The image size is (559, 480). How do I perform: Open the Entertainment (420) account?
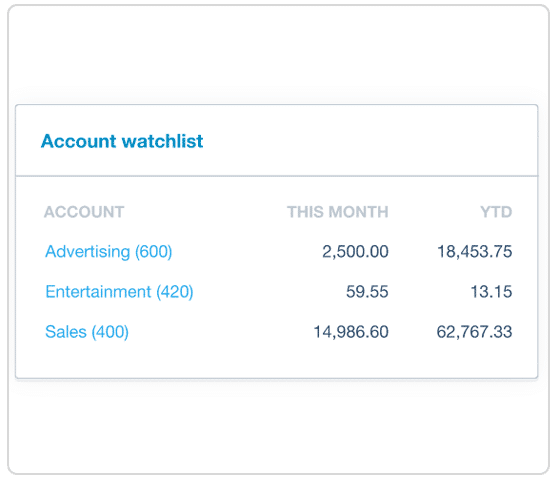pyautogui.click(x=119, y=292)
